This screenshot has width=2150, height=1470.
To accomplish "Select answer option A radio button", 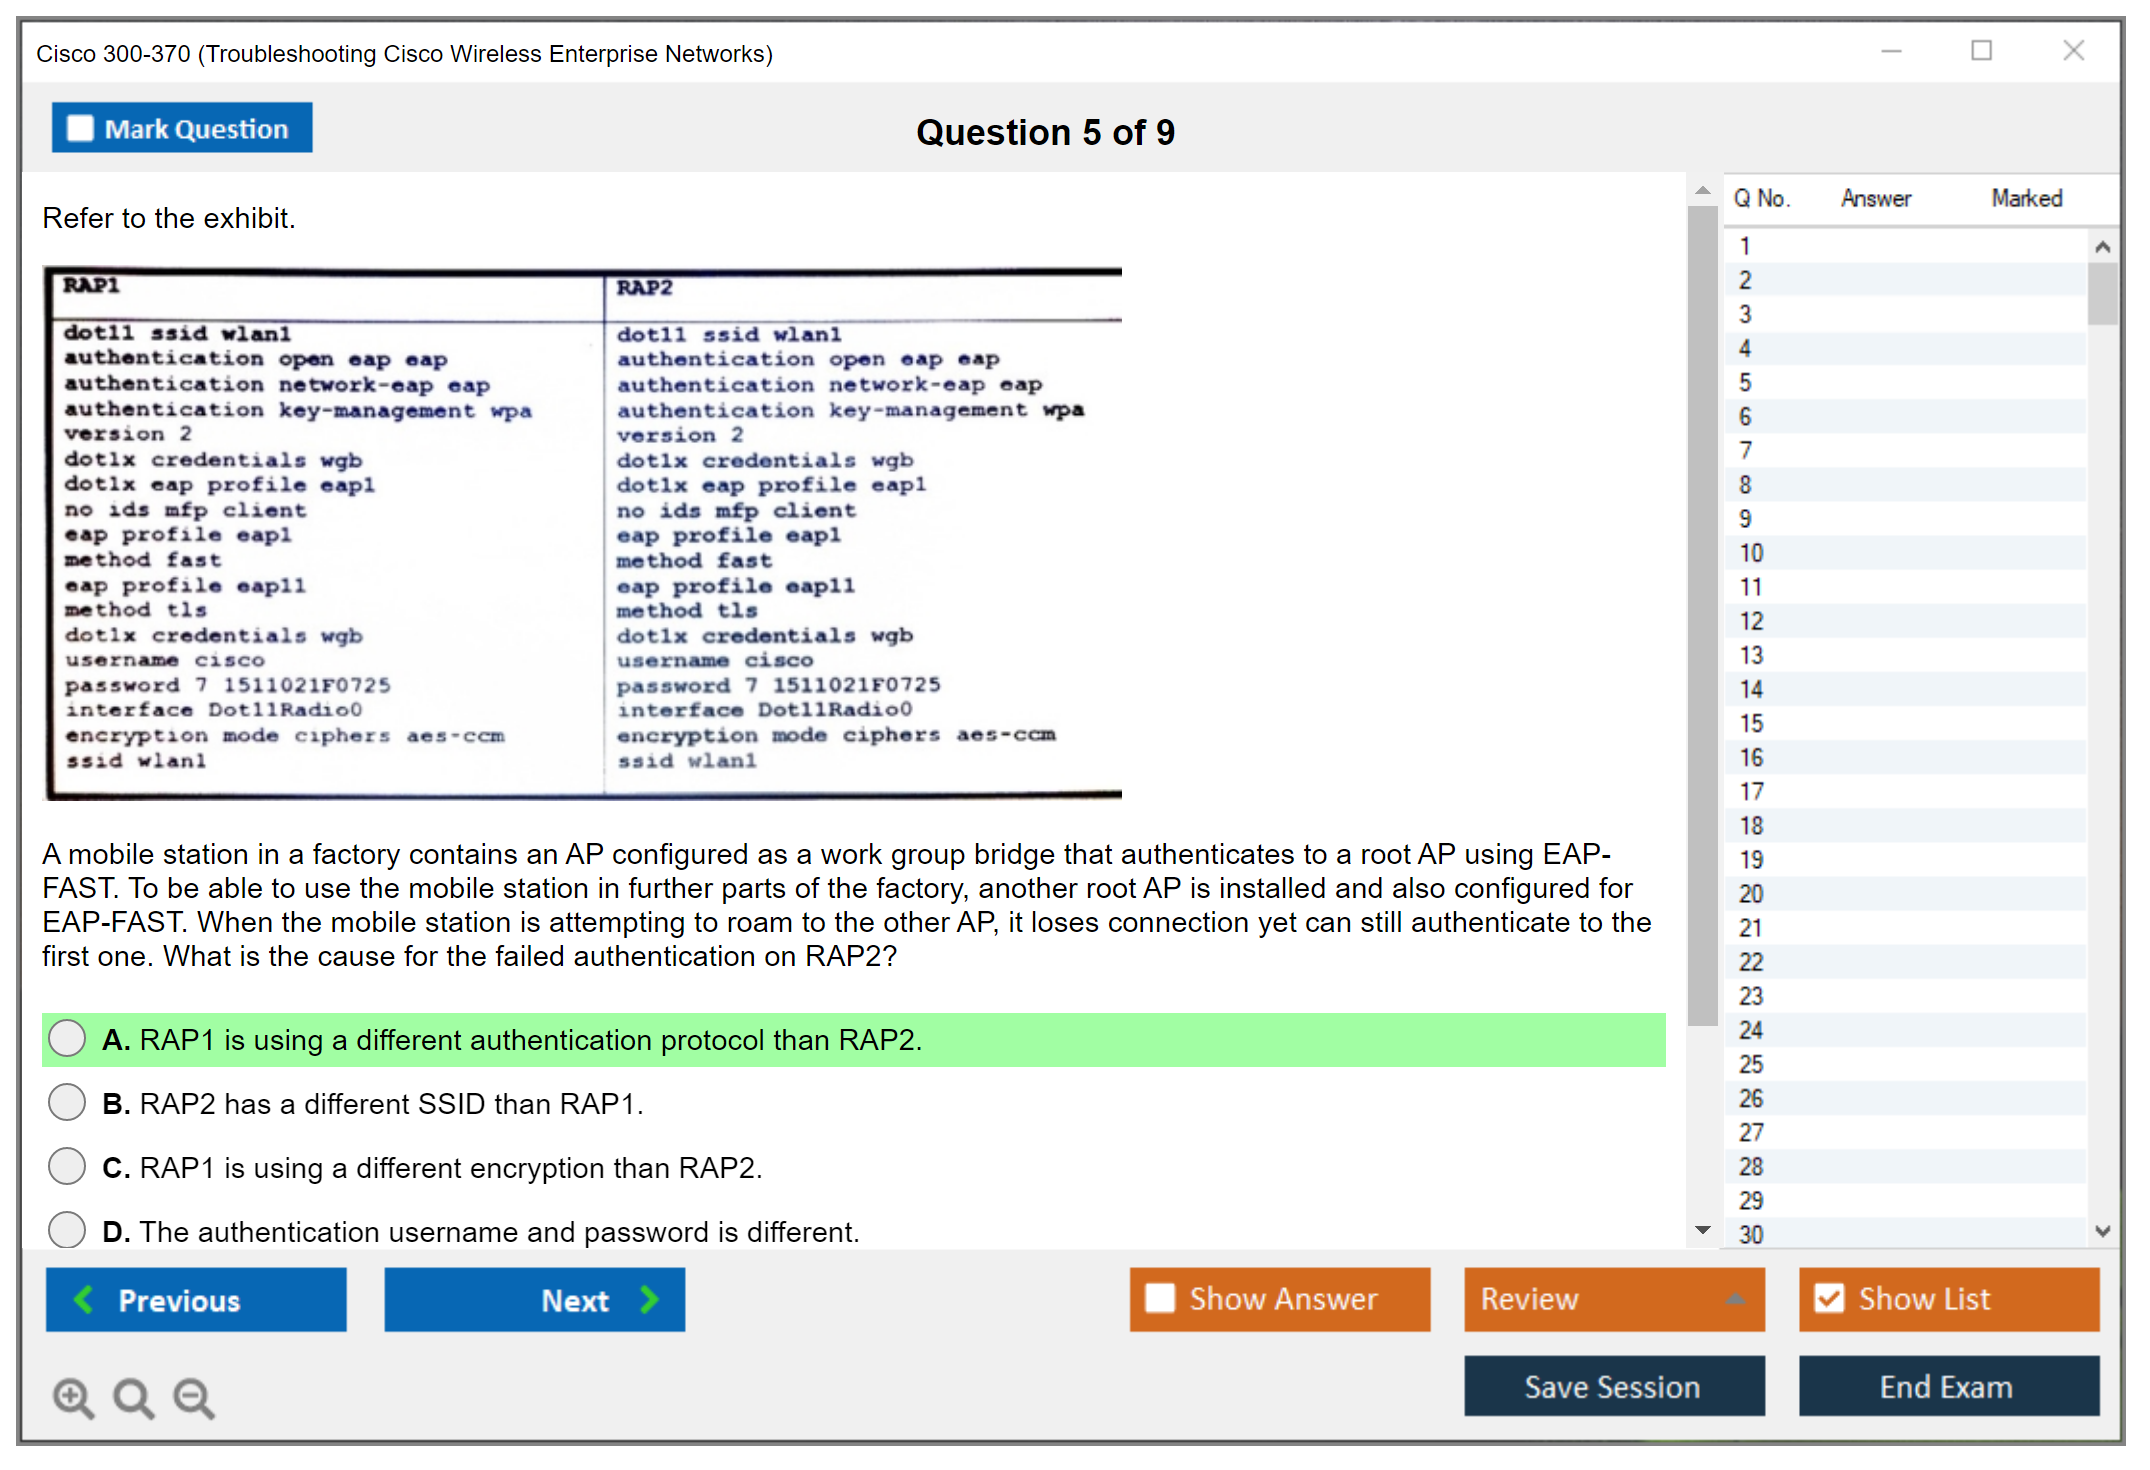I will point(67,1038).
